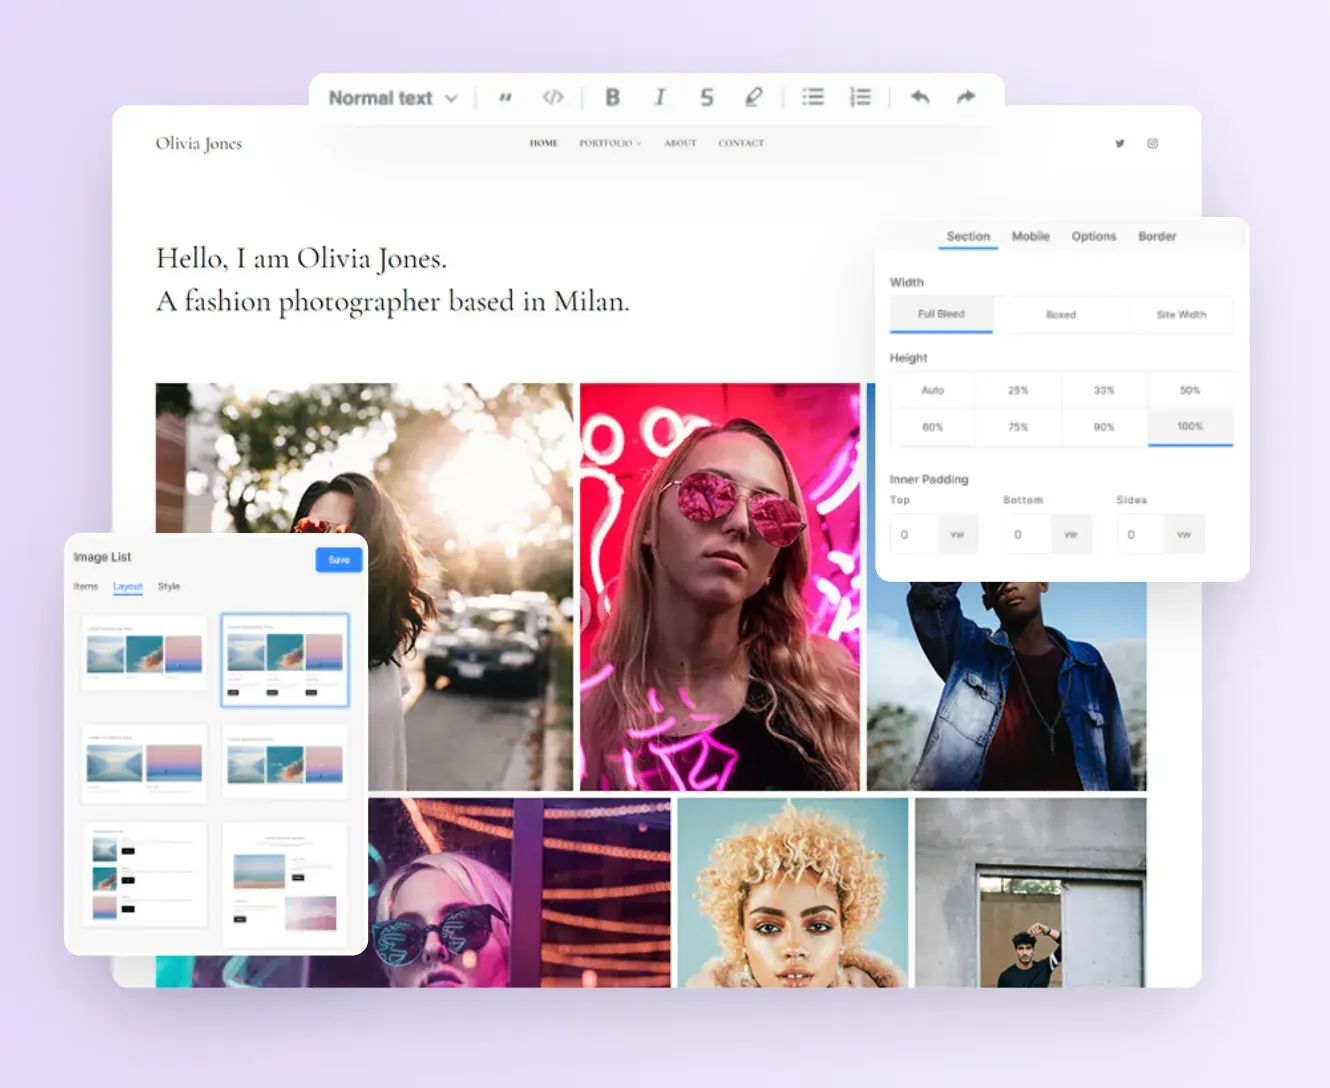Insert a code block
Image resolution: width=1330 pixels, height=1088 pixels.
tap(553, 97)
